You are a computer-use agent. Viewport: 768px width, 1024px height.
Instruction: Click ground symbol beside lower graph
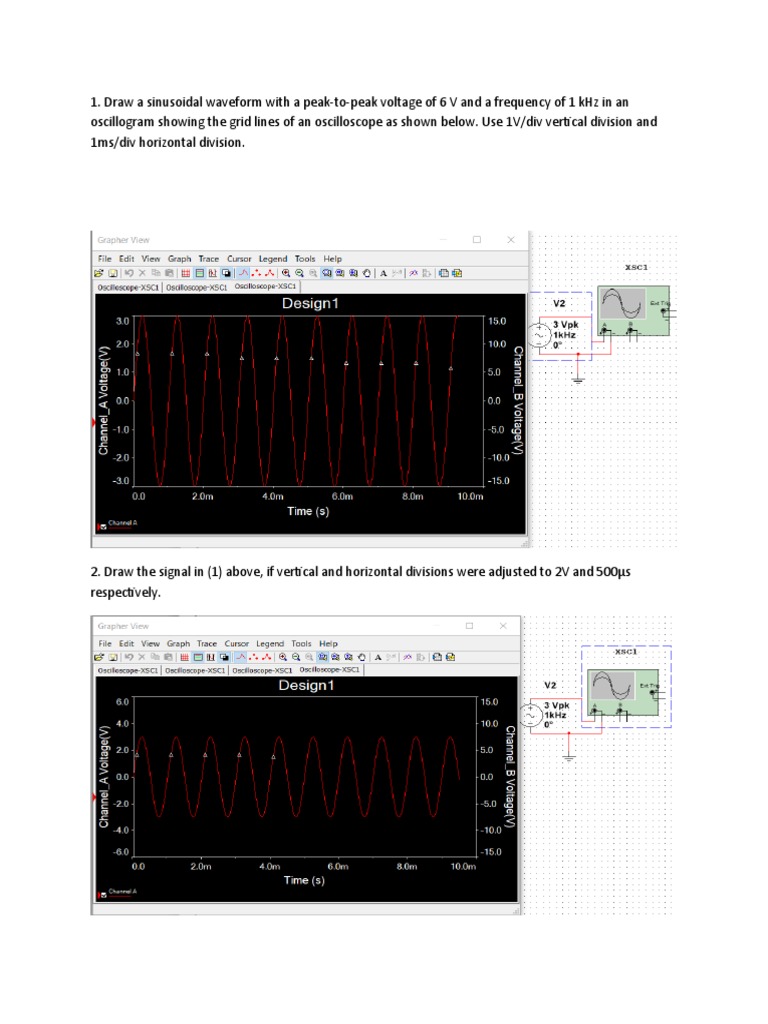[x=569, y=757]
